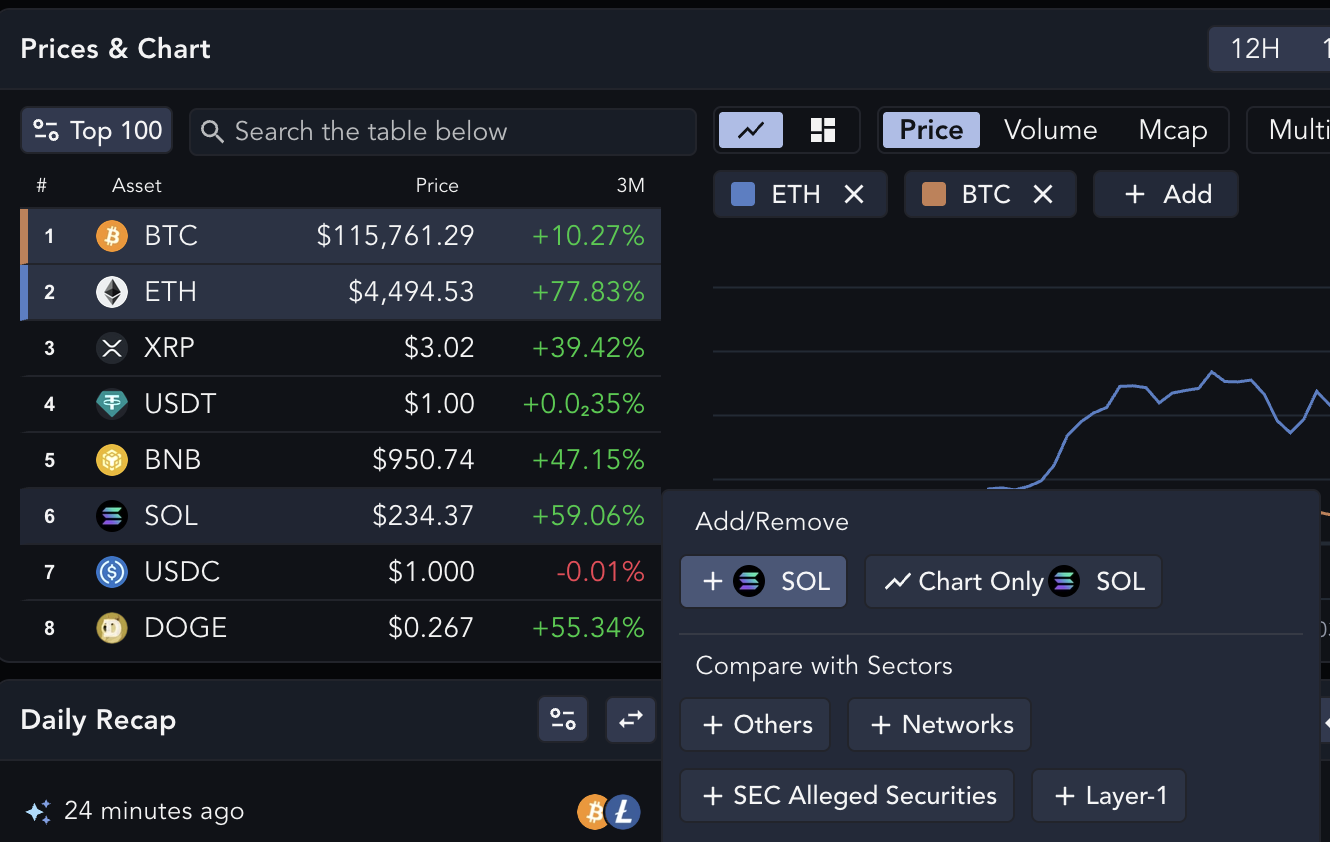Click the XRP asset name
The image size is (1330, 842).
coord(169,348)
